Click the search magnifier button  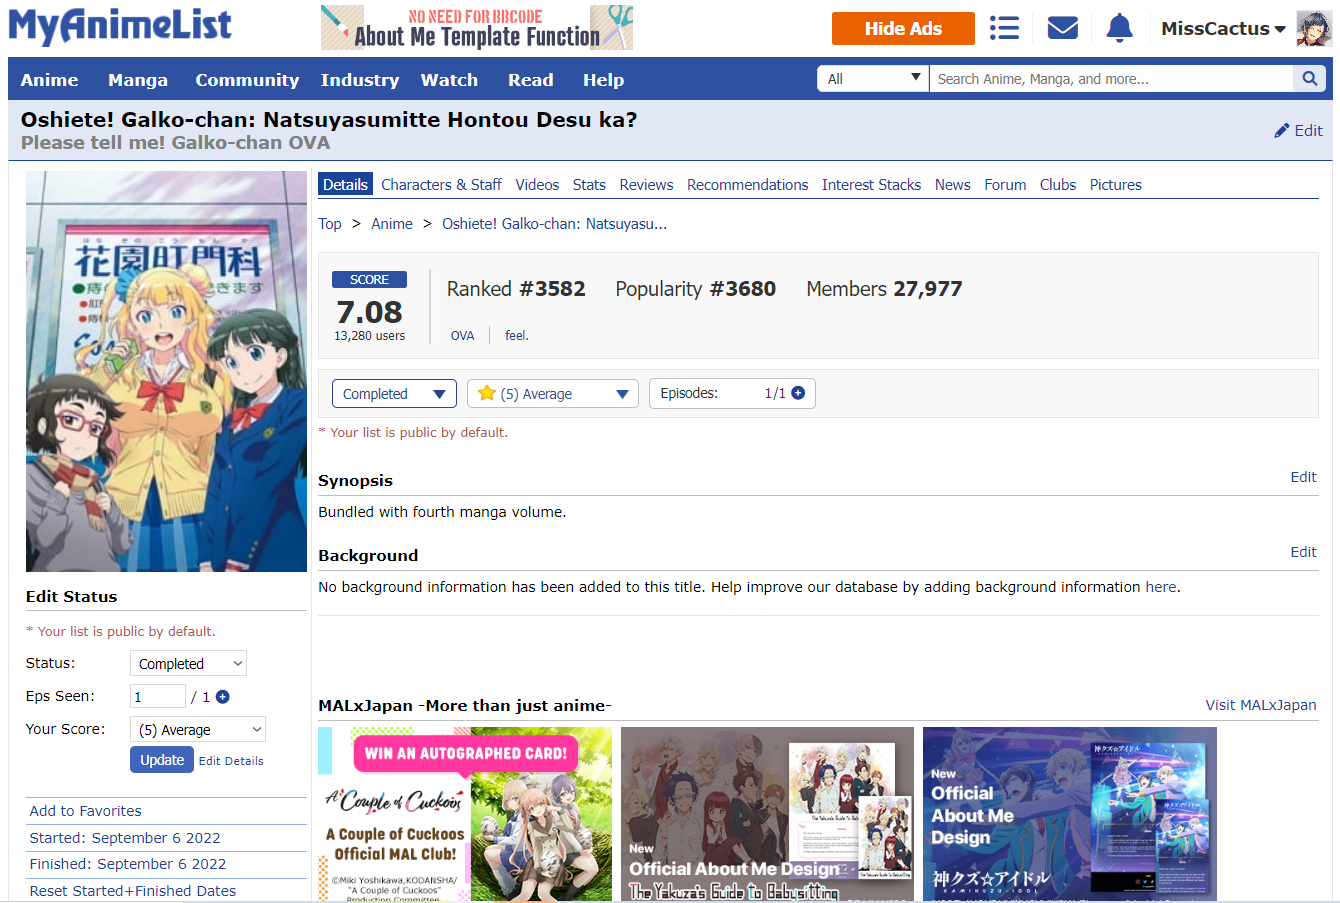click(1309, 79)
